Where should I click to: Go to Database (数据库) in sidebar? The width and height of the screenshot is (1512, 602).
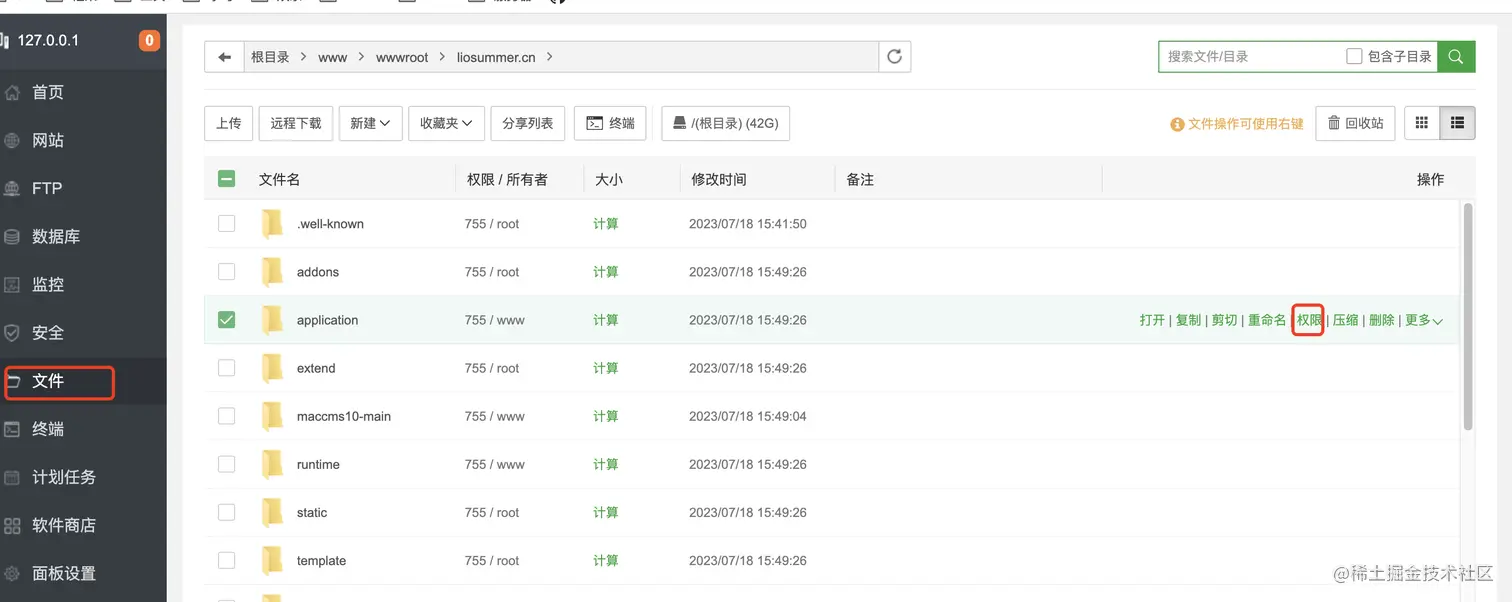pyautogui.click(x=55, y=237)
